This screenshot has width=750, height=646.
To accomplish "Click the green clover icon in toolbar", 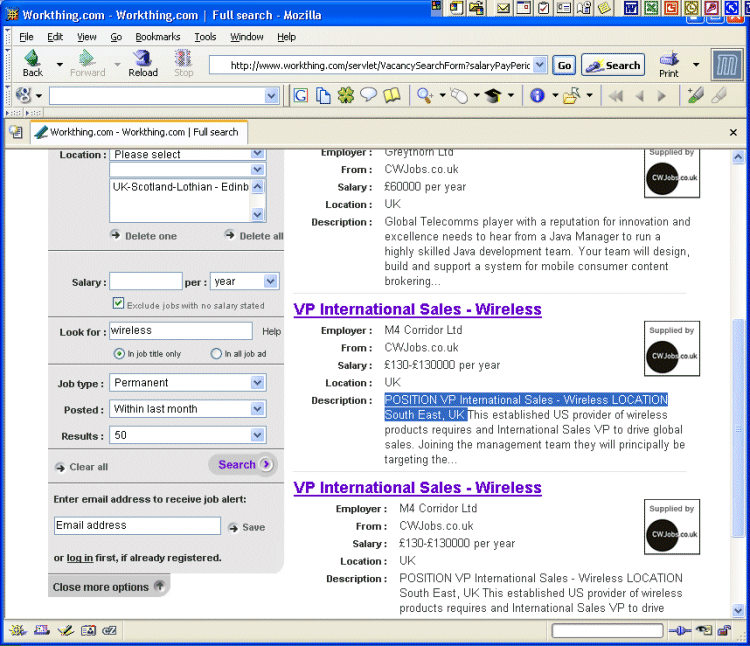I will 346,96.
